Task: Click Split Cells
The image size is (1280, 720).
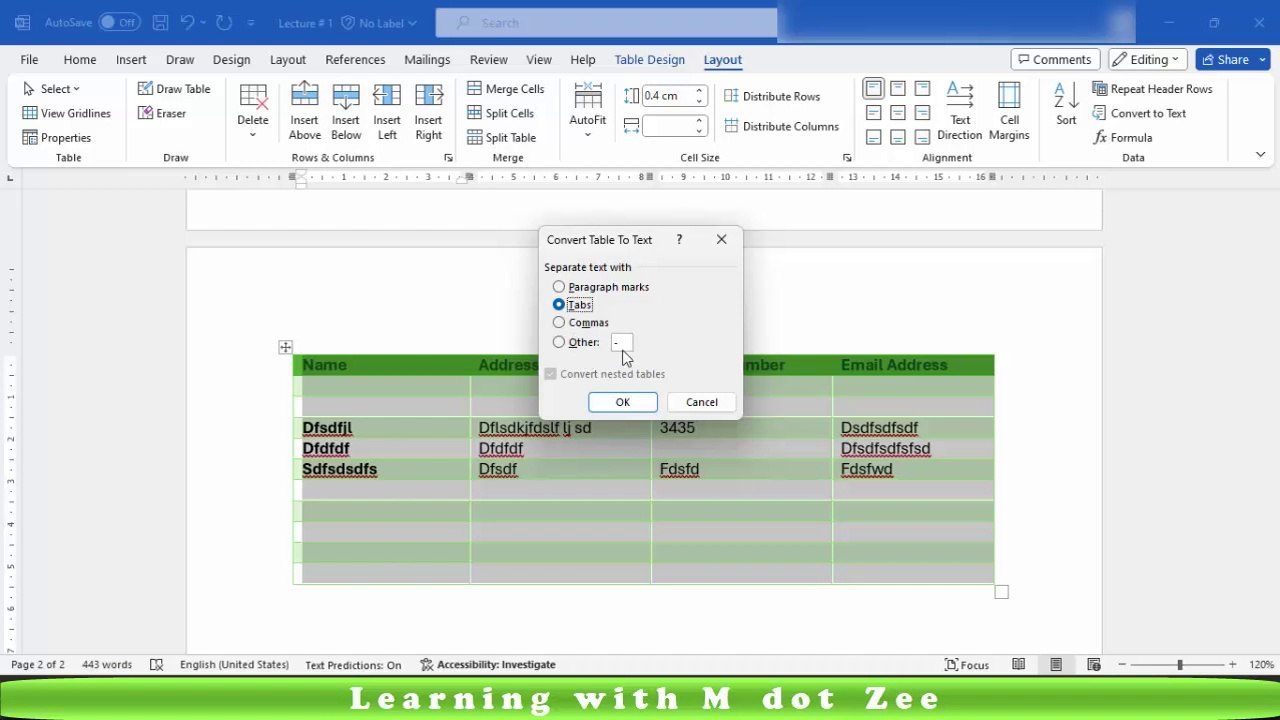Action: click(x=500, y=113)
